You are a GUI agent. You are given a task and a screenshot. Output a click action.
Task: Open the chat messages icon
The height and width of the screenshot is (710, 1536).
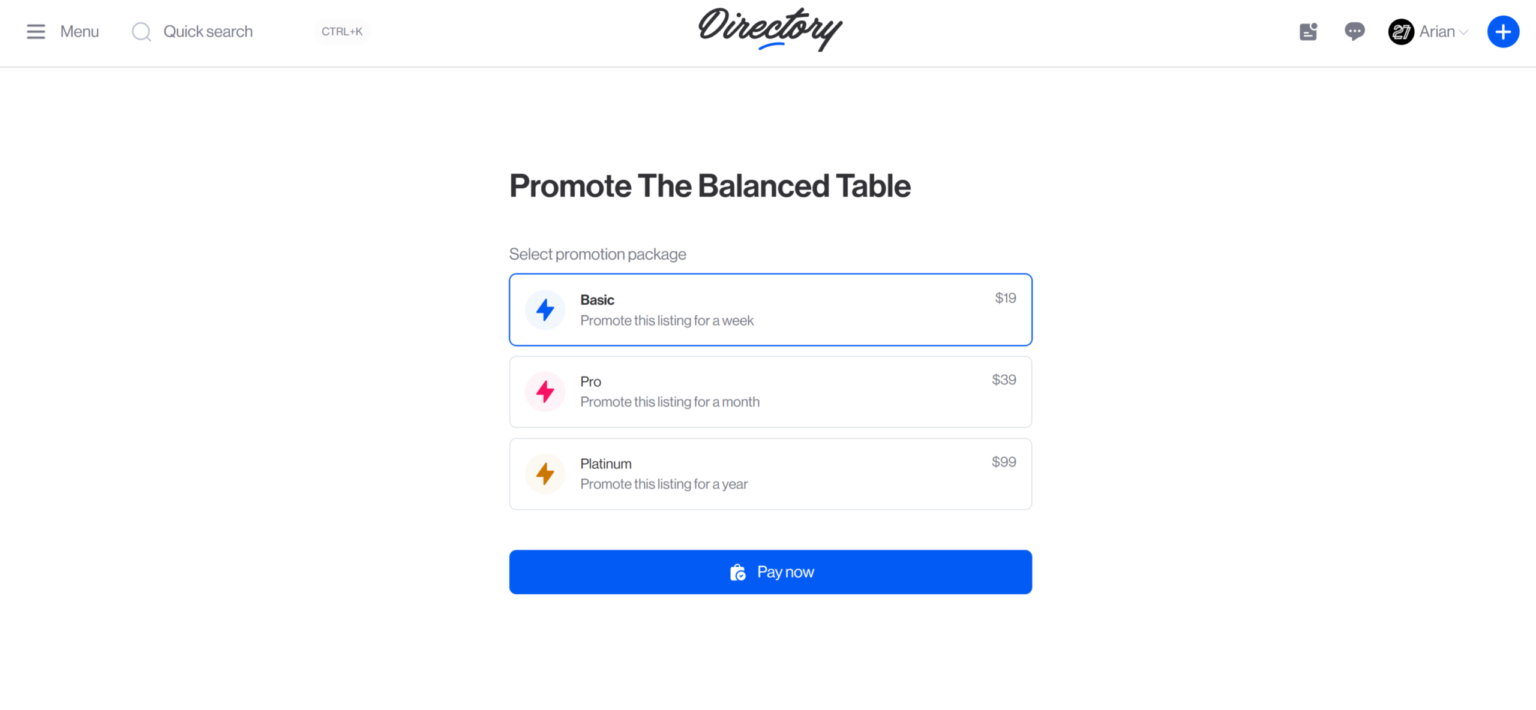1355,32
